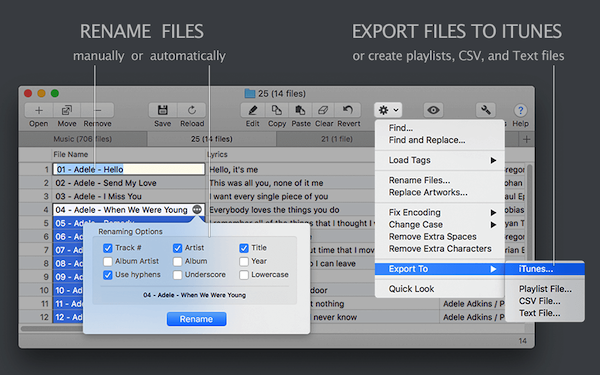Screen dimensions: 600x375
Task: Choose Quick Look menu item
Action: [440, 289]
